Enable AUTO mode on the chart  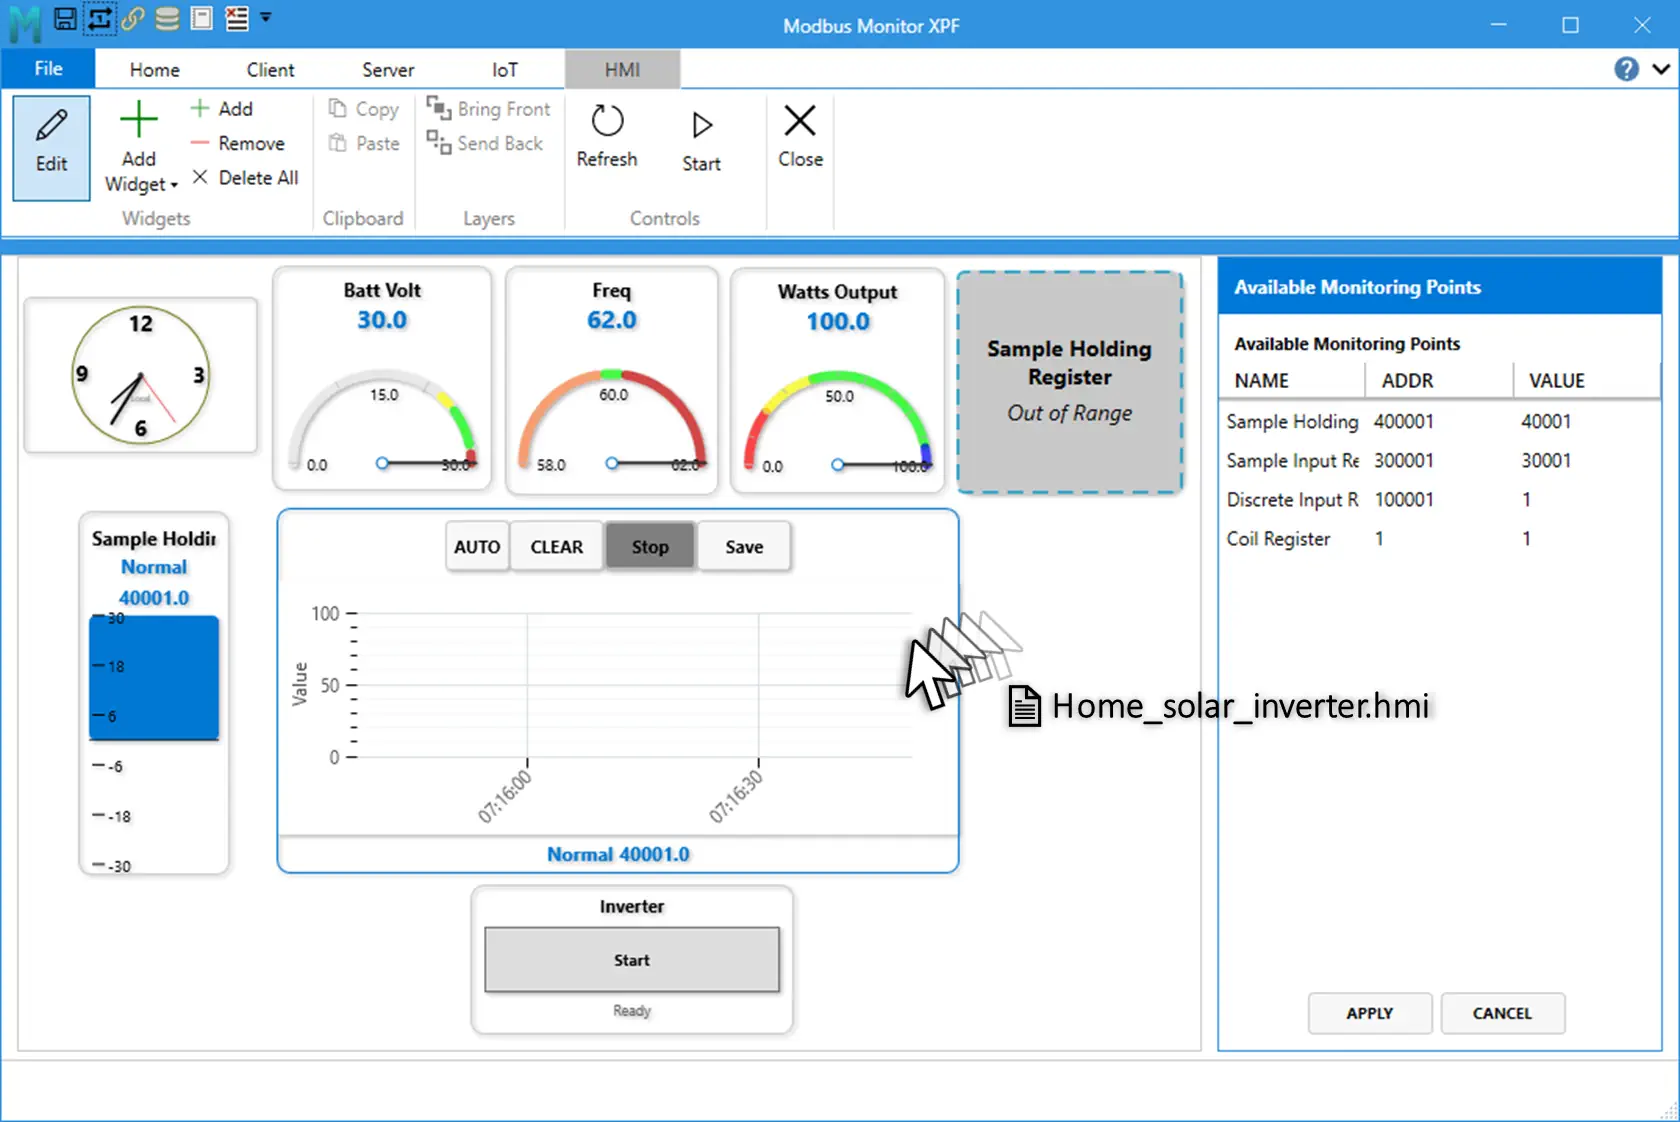coord(476,546)
